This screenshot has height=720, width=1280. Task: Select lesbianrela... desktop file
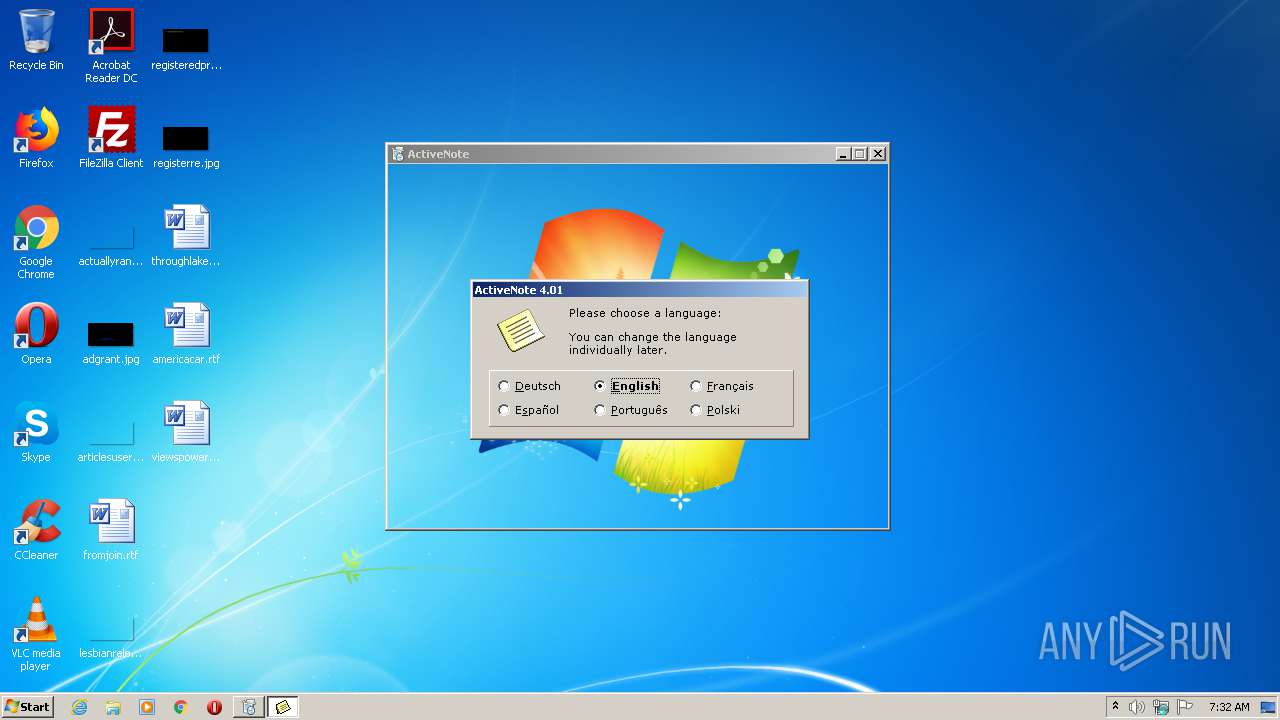111,638
